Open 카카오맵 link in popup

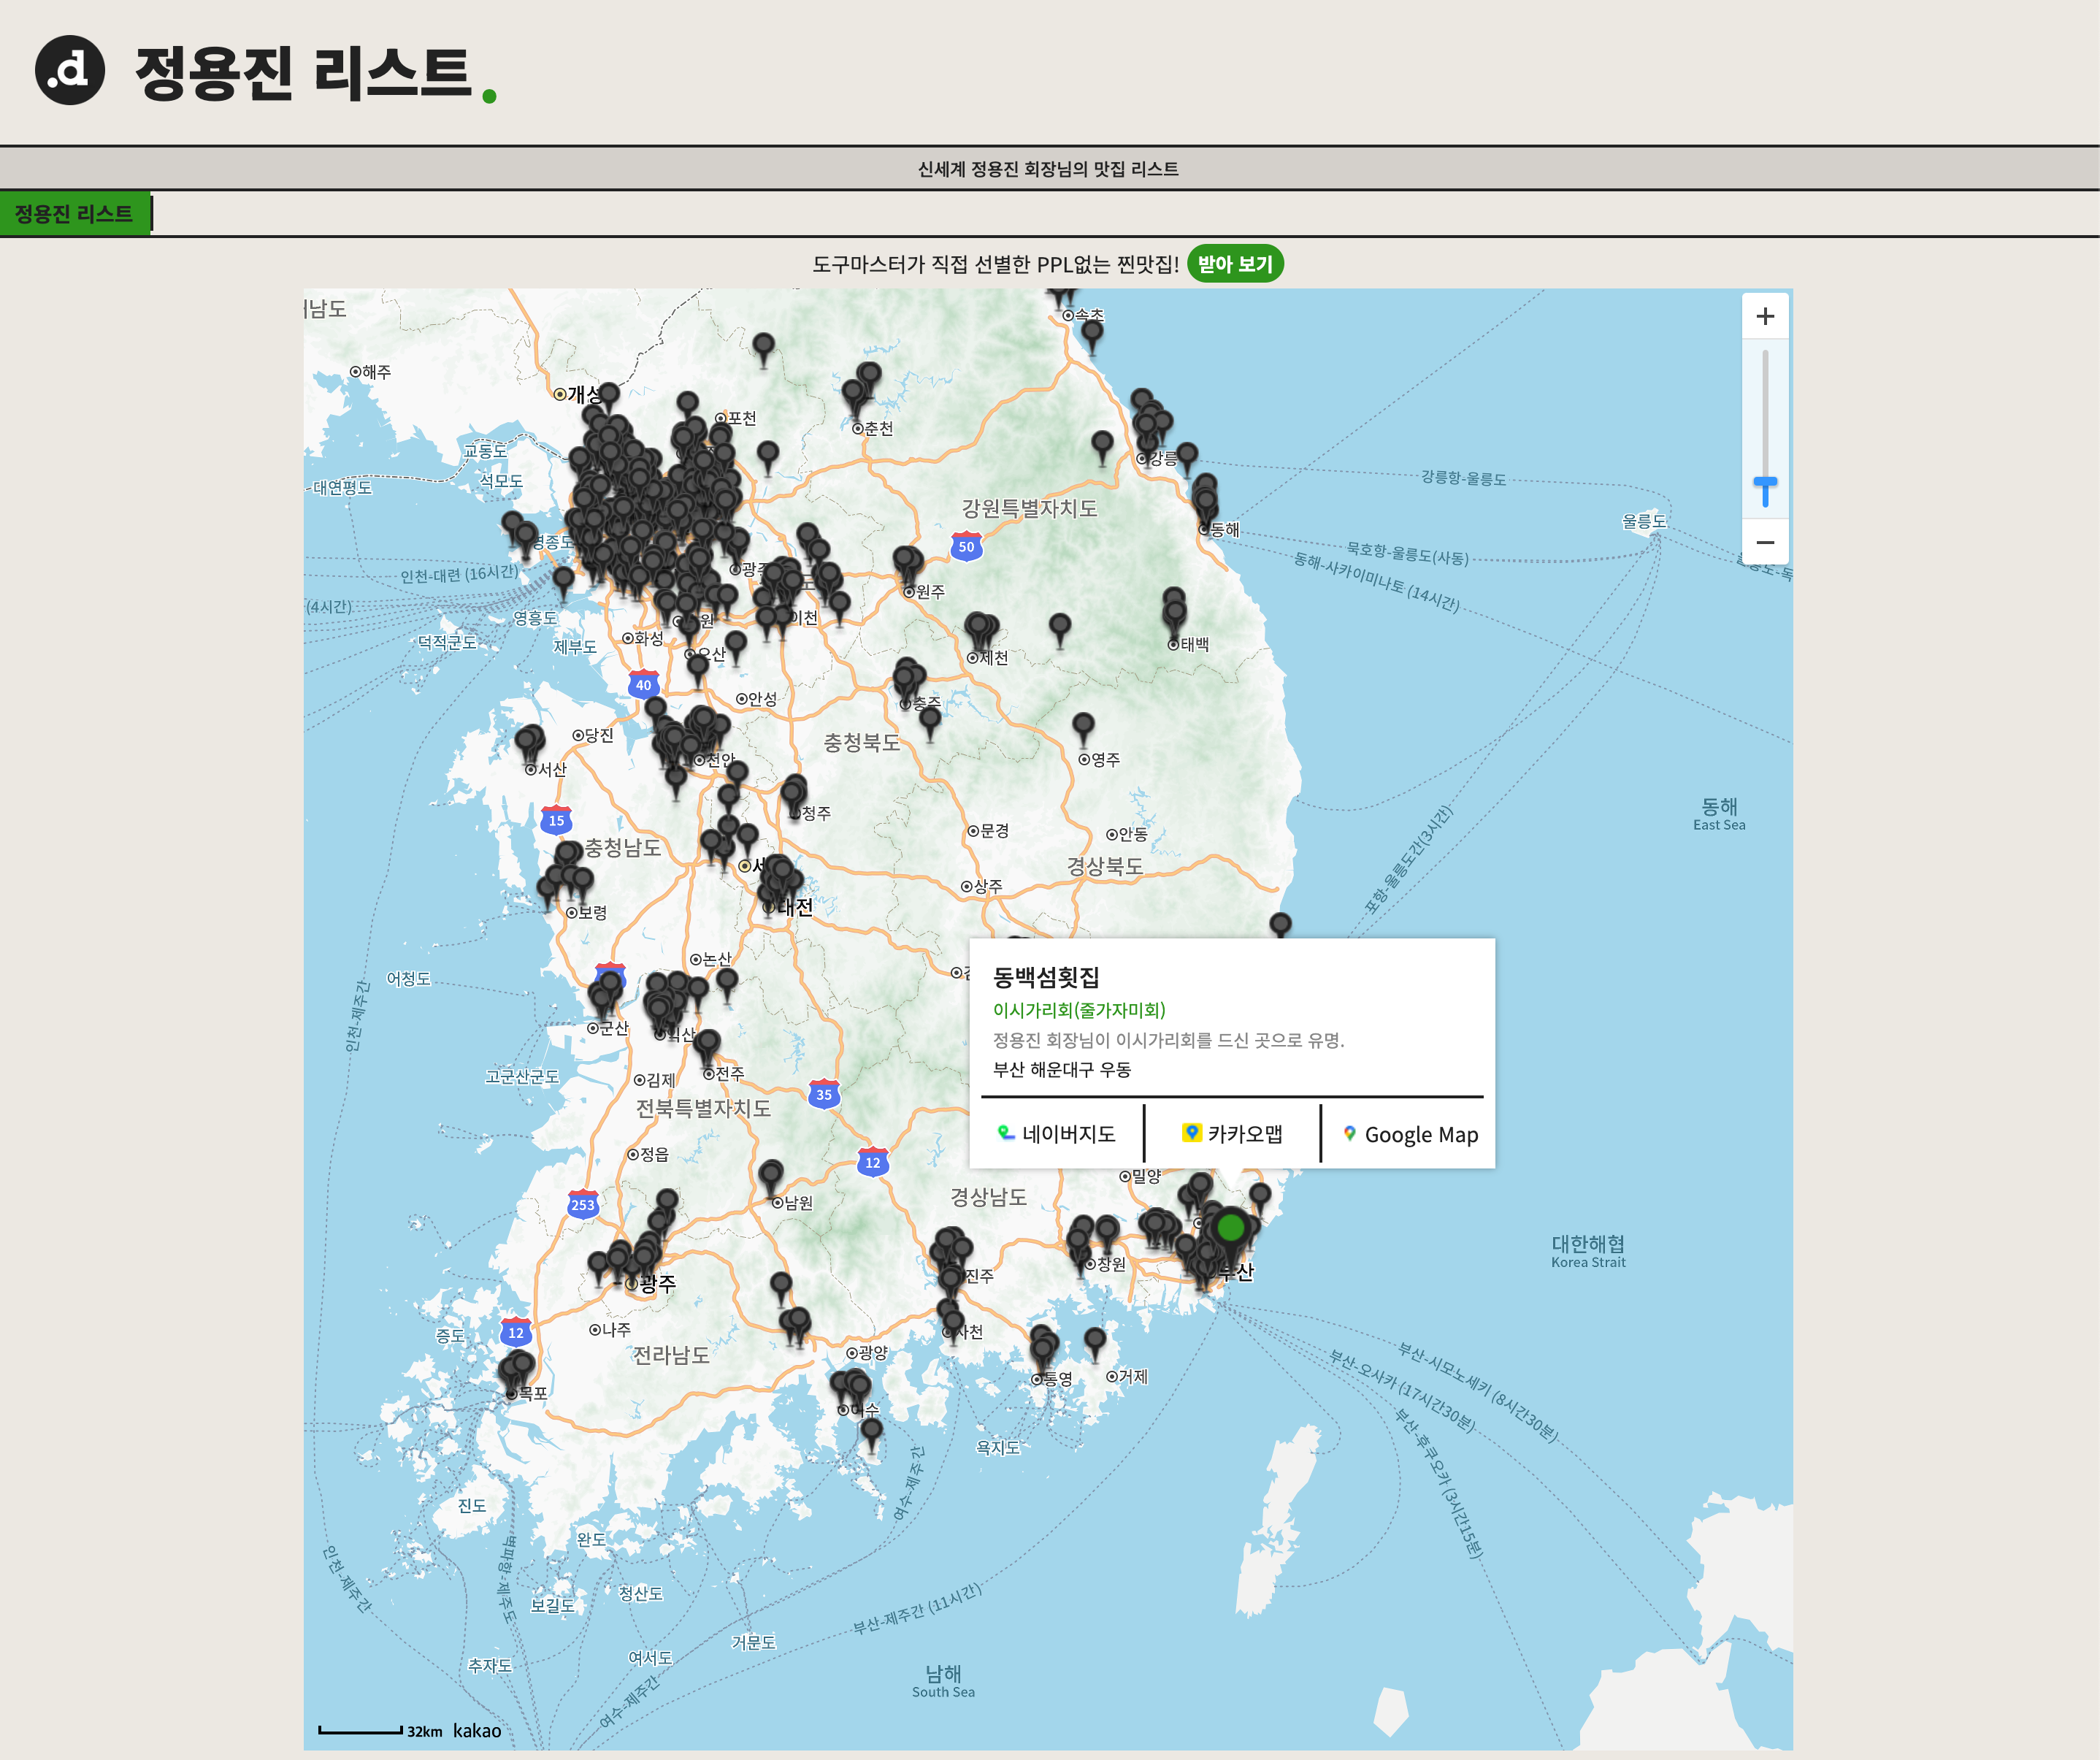[1232, 1133]
